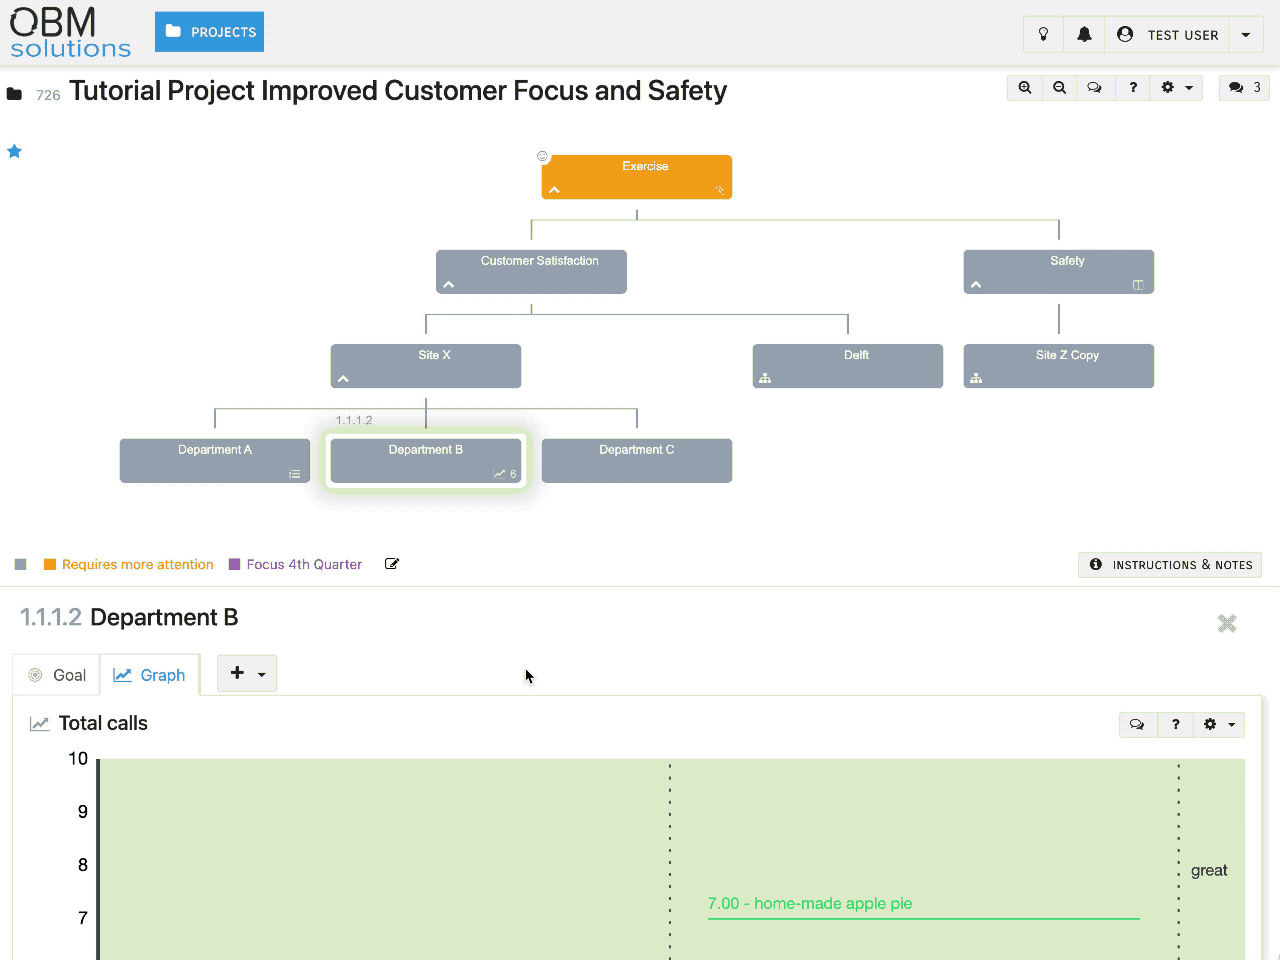The width and height of the screenshot is (1280, 960).
Task: Click the lightbulb tips icon
Action: [x=1043, y=35]
